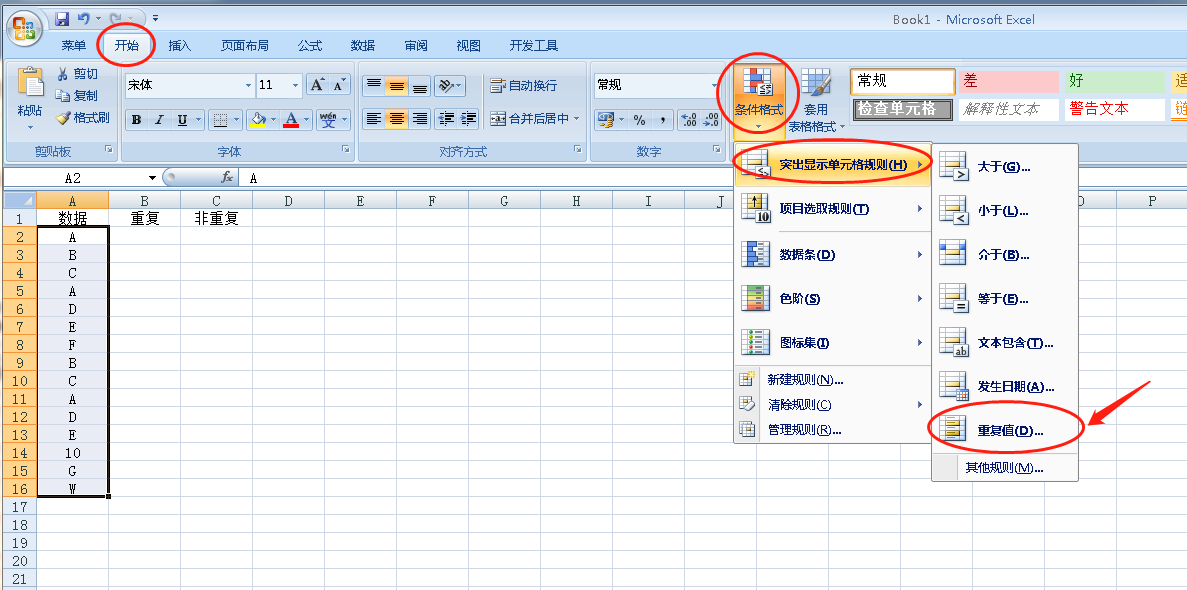Click the percent style icon
Viewport: 1187px width, 590px height.
tap(640, 120)
